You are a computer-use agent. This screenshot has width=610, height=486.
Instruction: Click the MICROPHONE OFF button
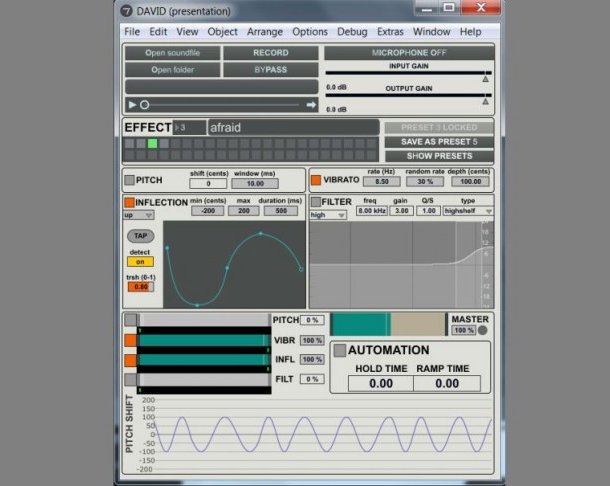click(409, 53)
